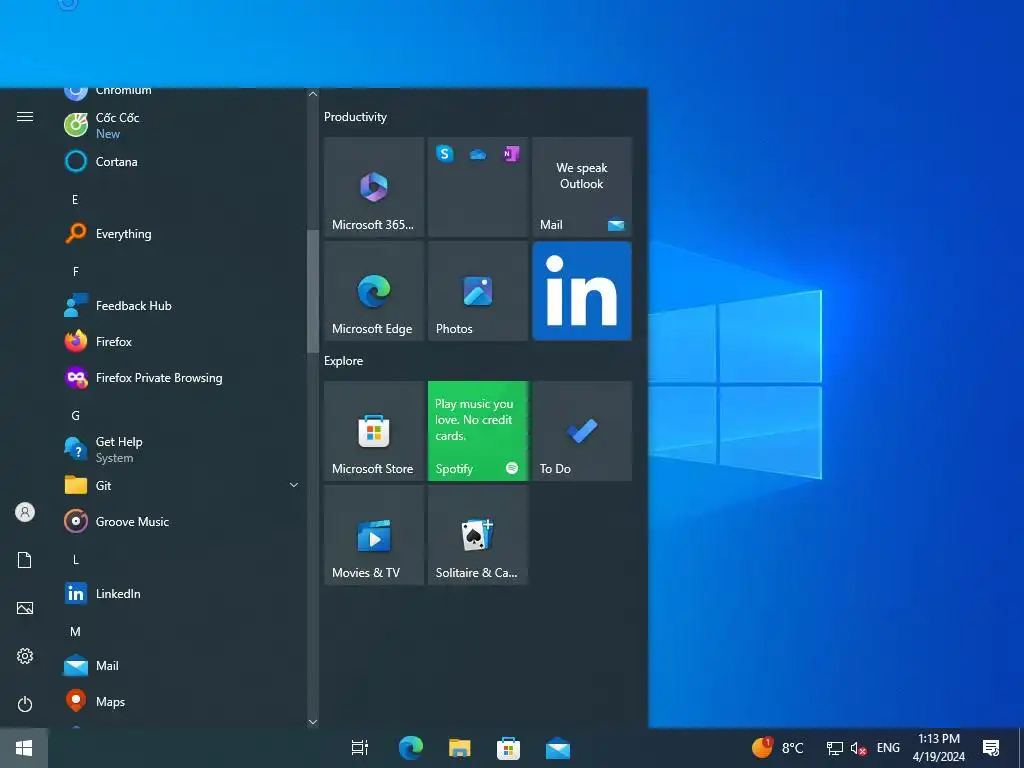The image size is (1024, 768).
Task: Open Mail from the taskbar
Action: coord(558,748)
